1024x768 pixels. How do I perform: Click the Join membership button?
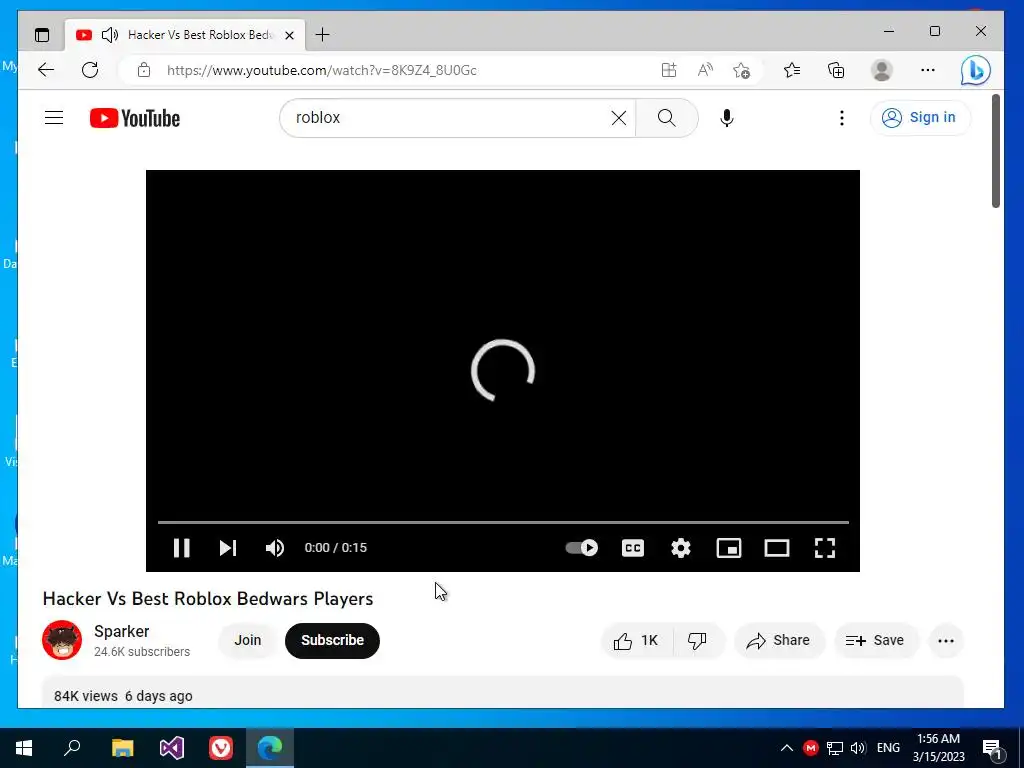coord(248,641)
